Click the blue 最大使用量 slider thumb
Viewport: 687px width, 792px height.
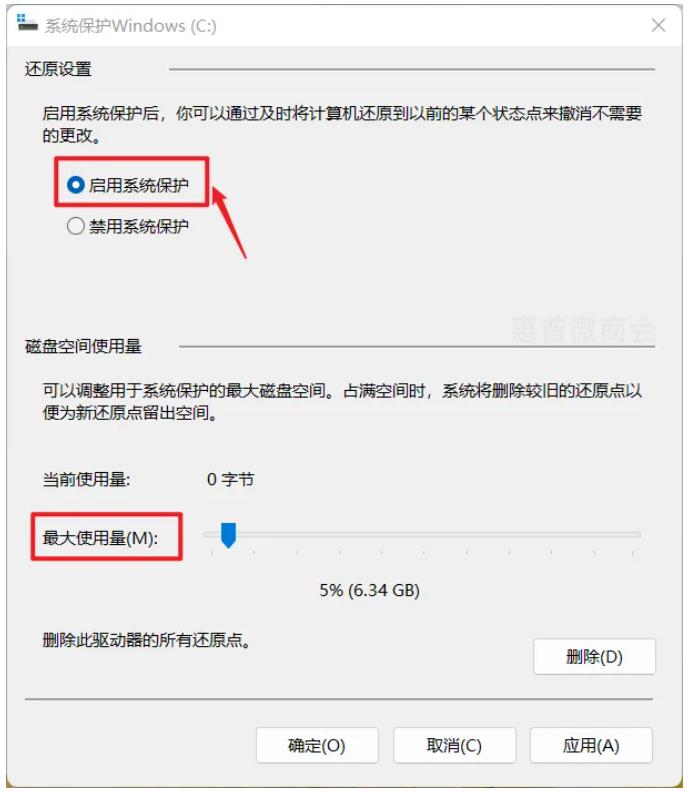(x=228, y=535)
